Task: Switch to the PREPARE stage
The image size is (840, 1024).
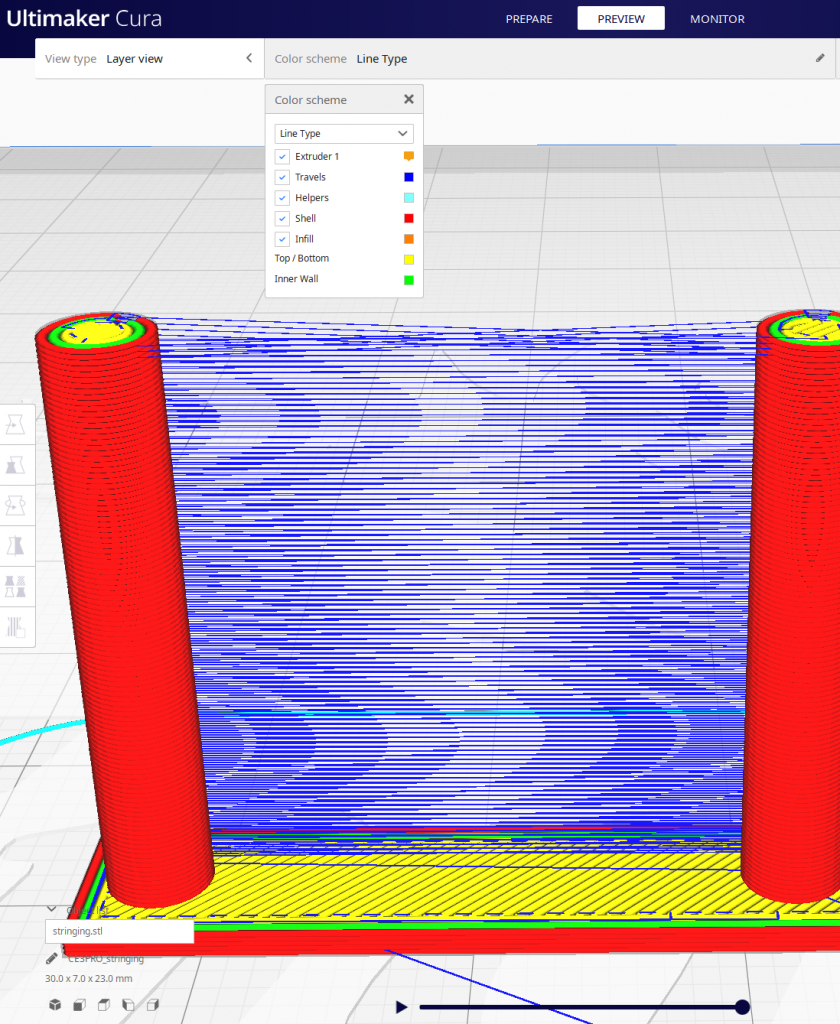Action: 529,19
